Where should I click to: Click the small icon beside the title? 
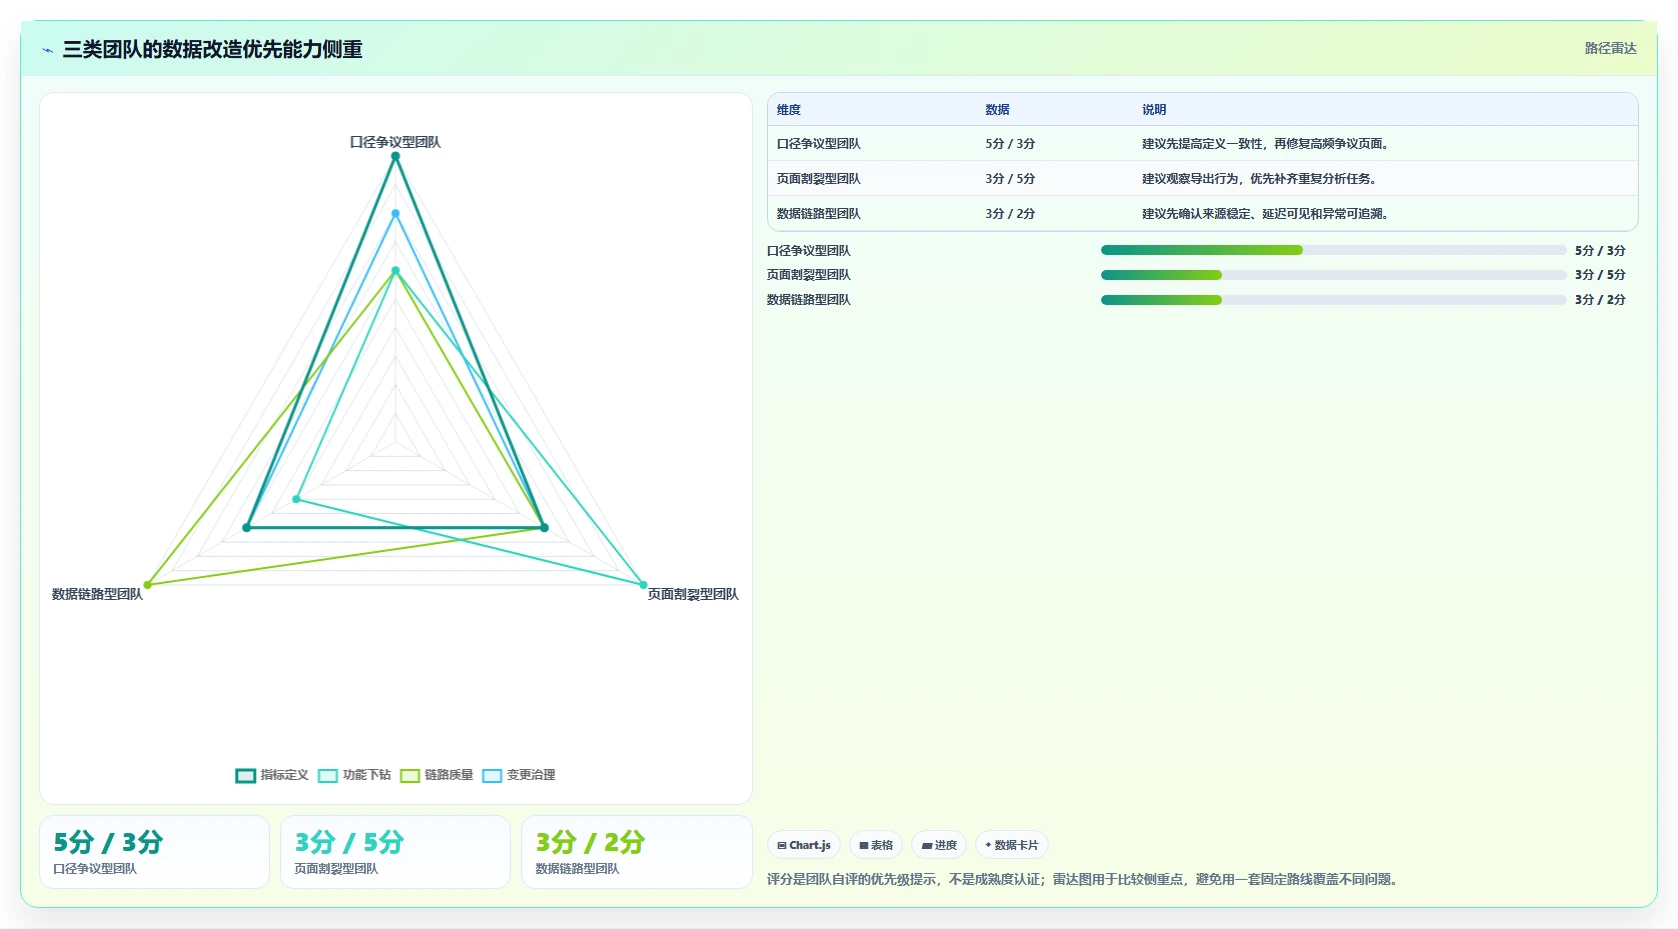click(x=47, y=50)
